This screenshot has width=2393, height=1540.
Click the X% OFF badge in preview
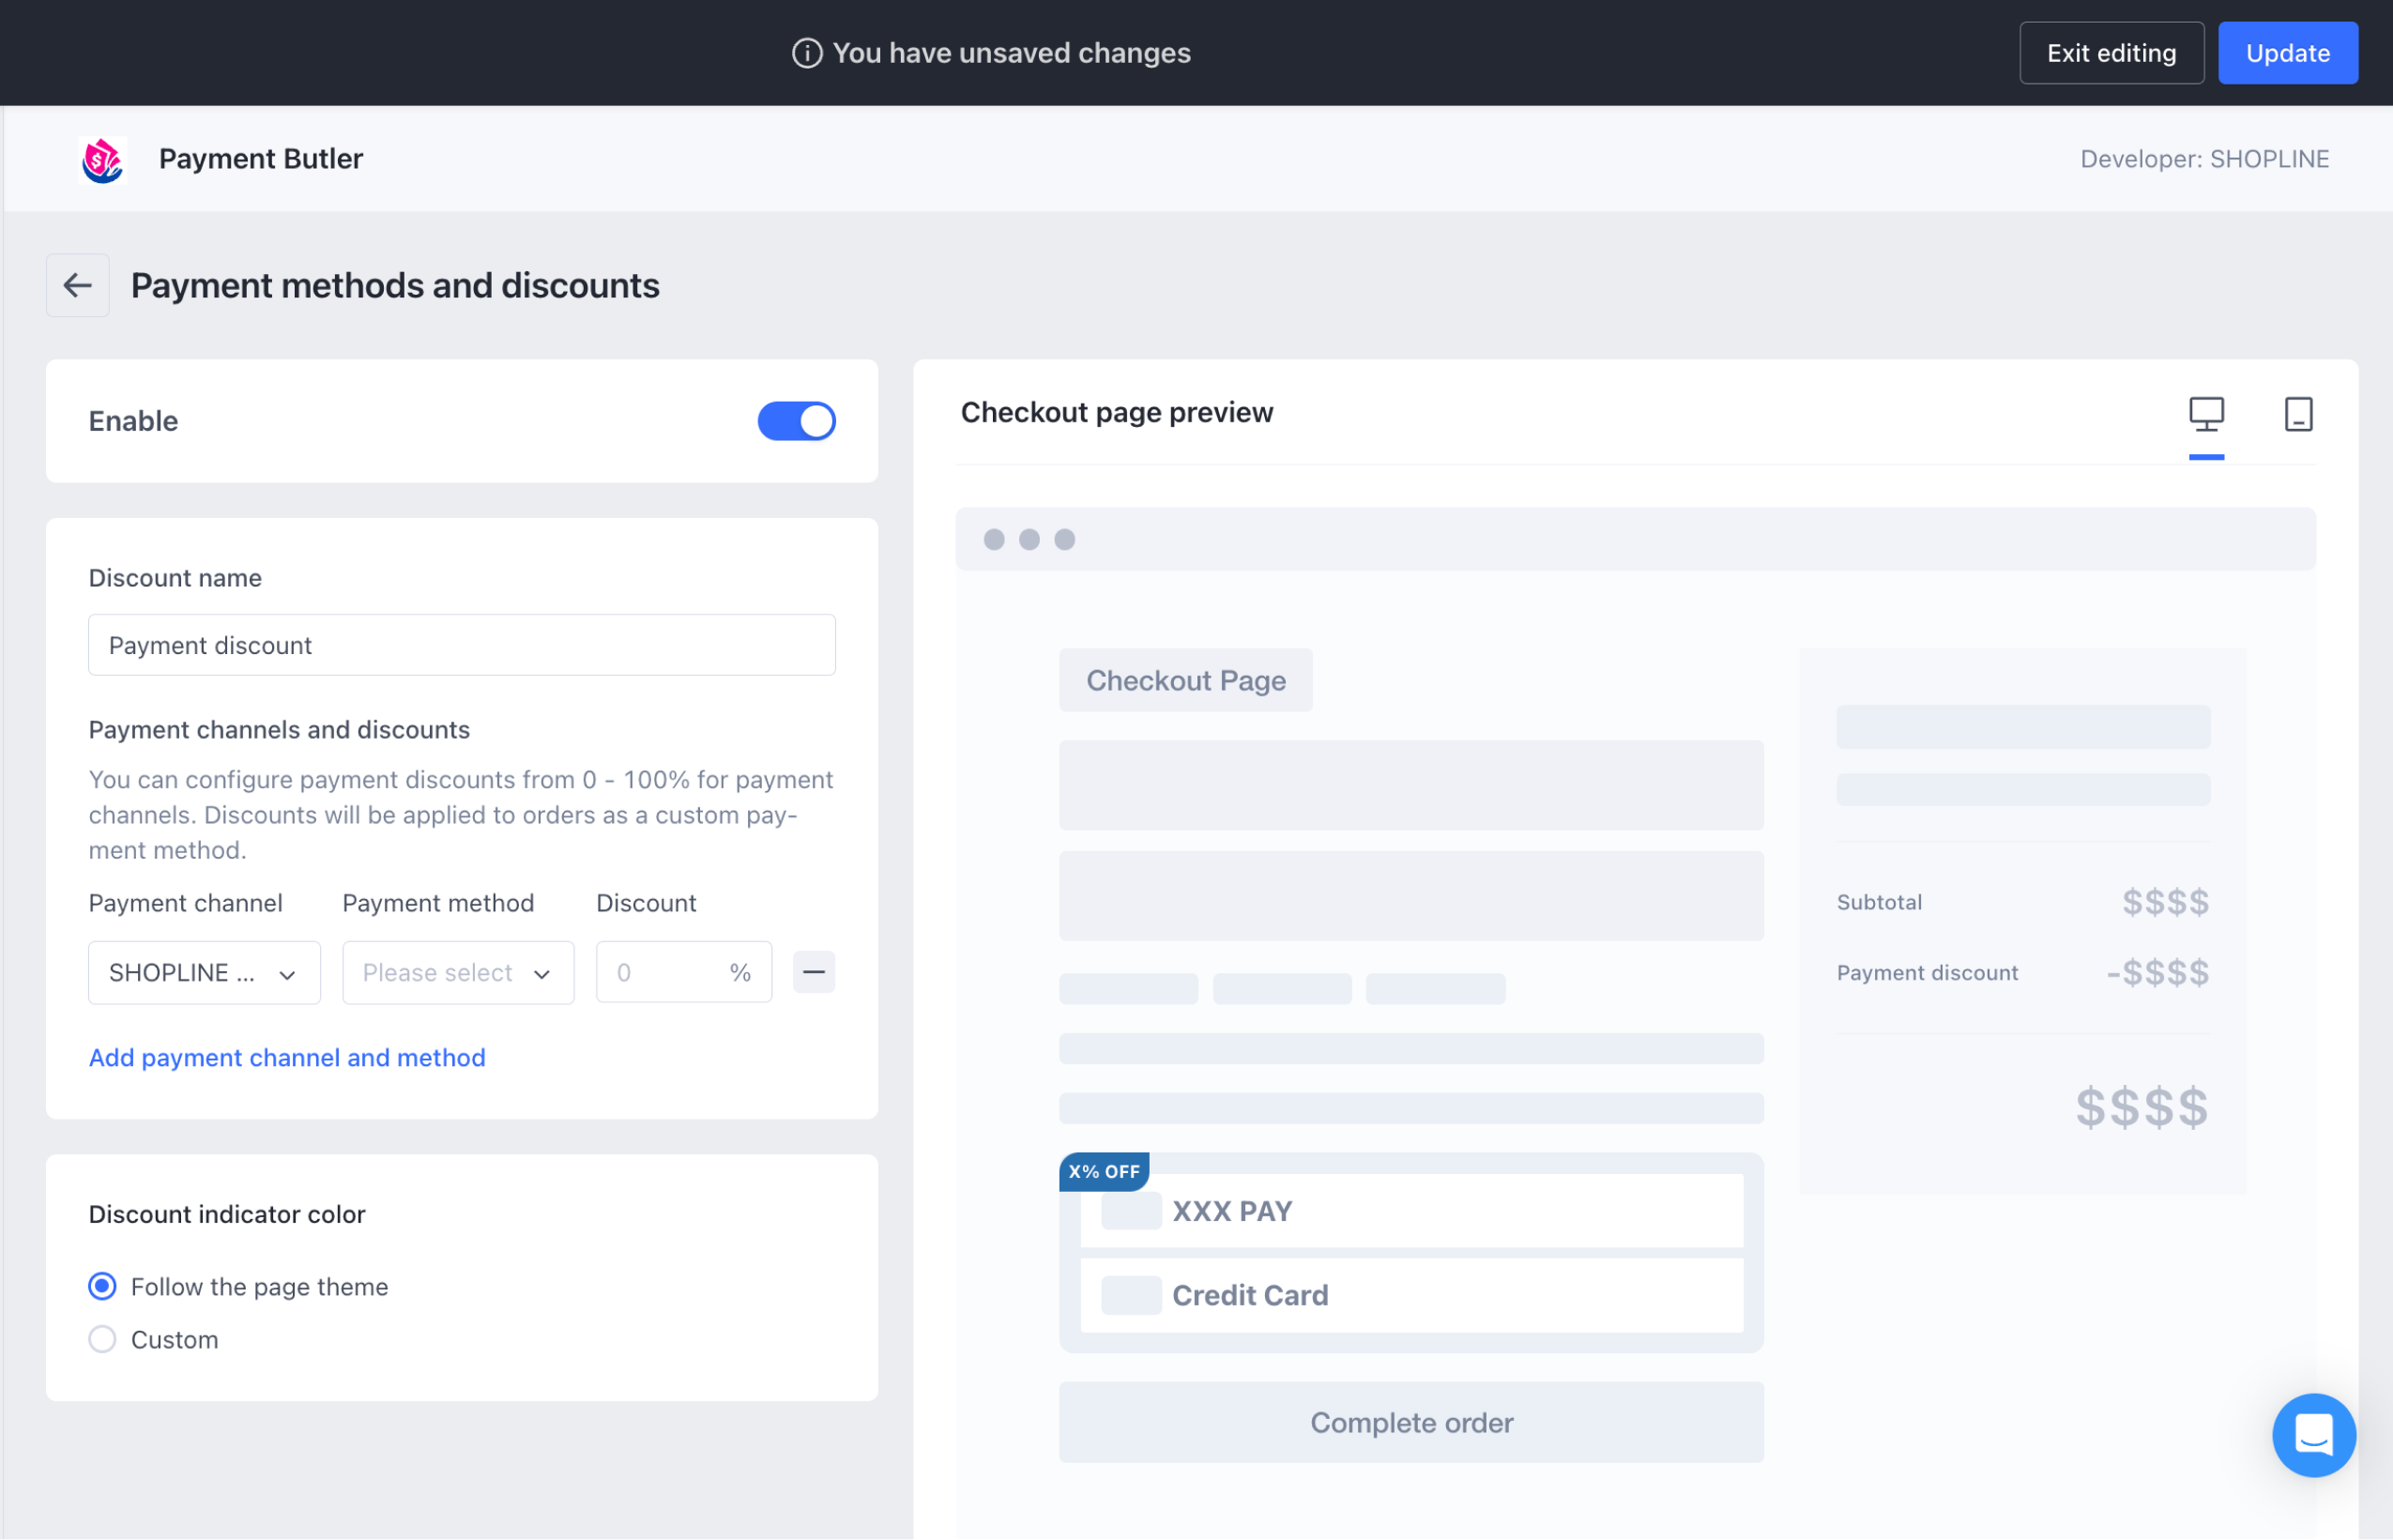point(1103,1171)
